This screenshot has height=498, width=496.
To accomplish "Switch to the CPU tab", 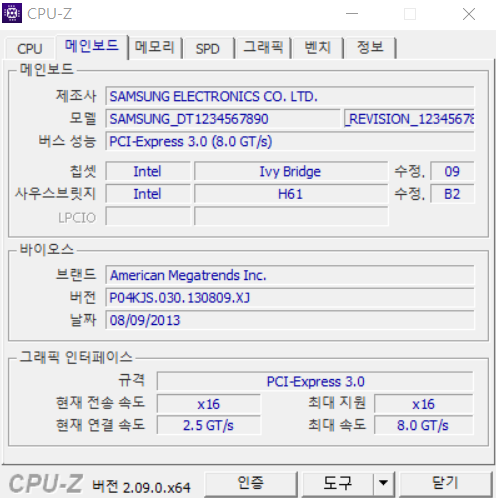I will [30, 49].
